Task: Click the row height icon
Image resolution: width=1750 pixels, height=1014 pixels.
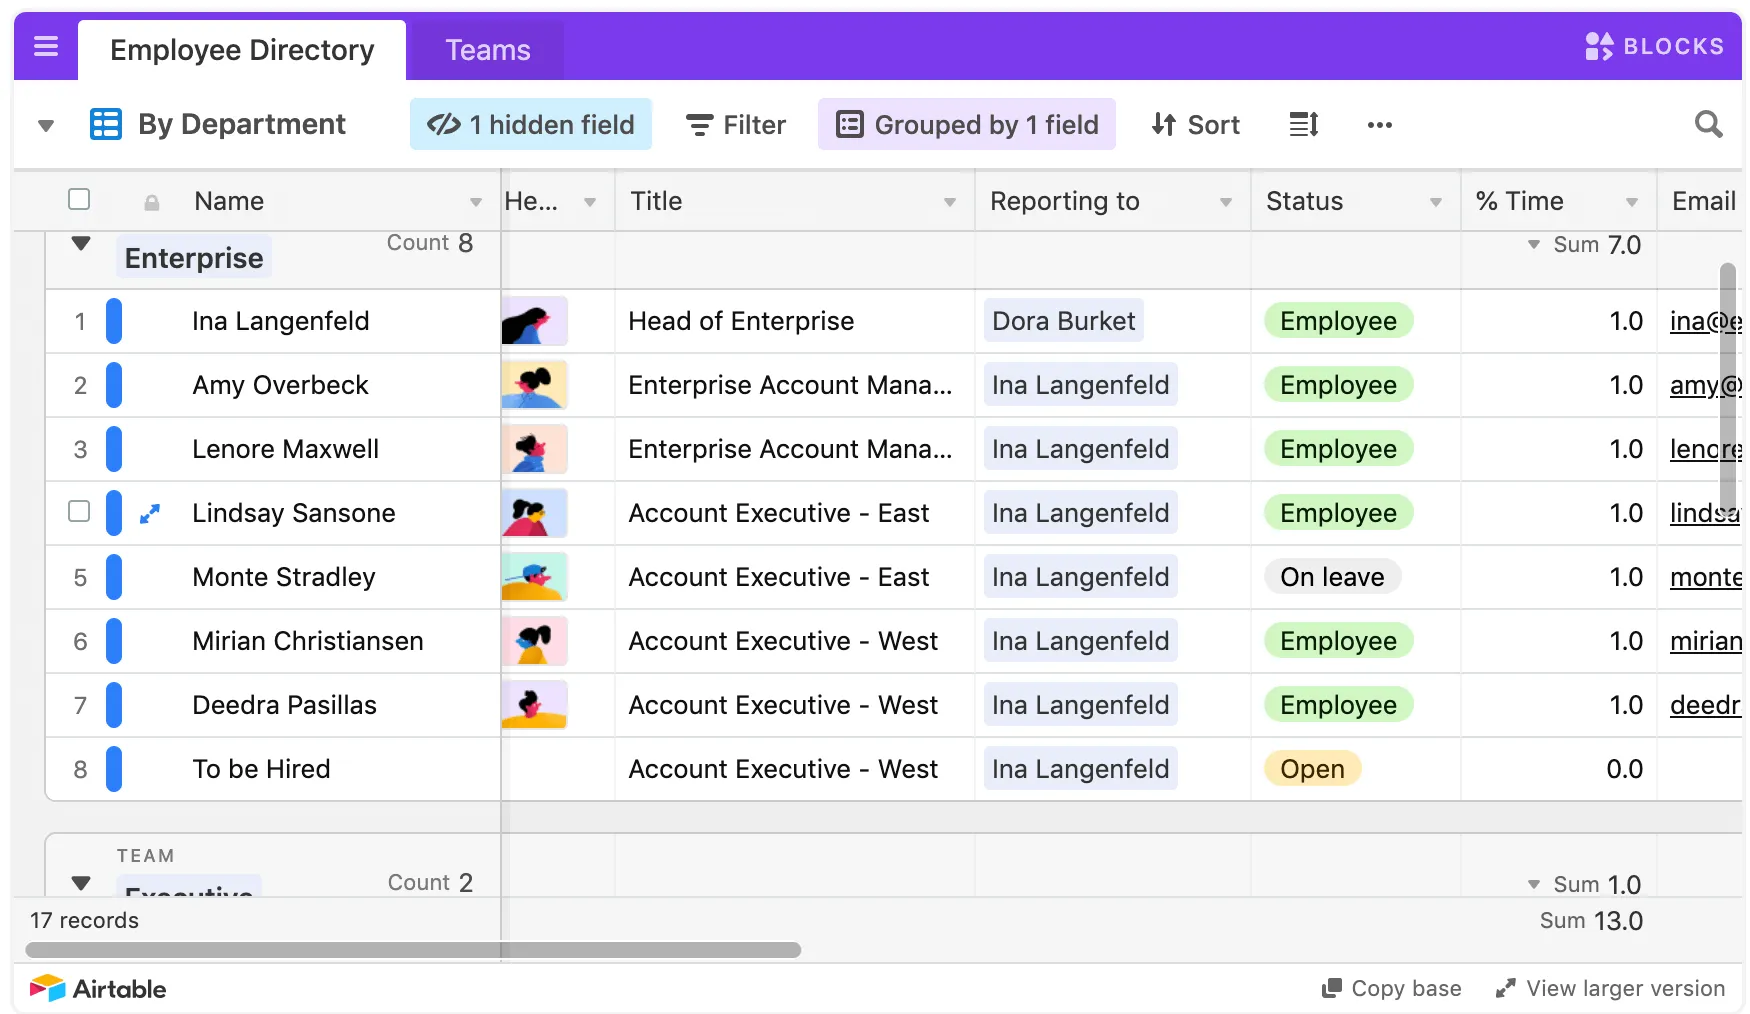Action: (x=1303, y=124)
